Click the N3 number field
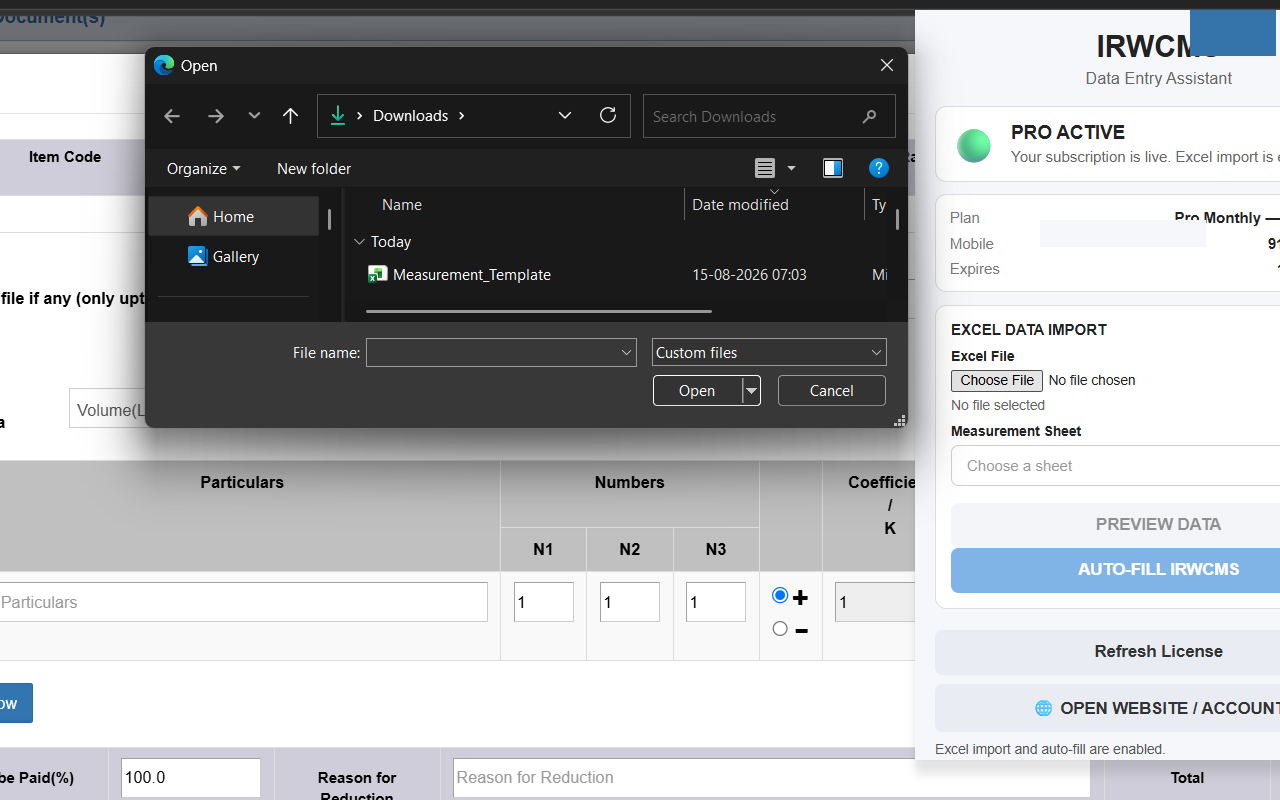This screenshot has height=800, width=1280. pyautogui.click(x=716, y=602)
